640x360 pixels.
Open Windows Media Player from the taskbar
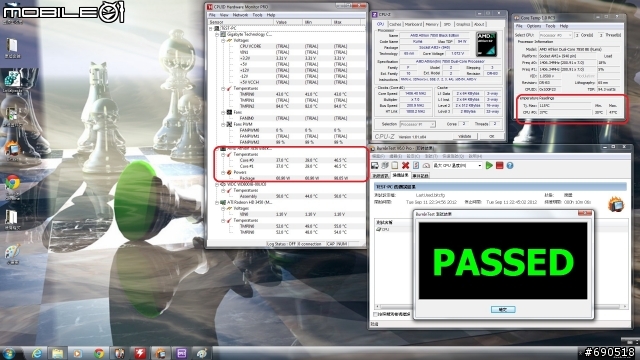click(x=78, y=353)
